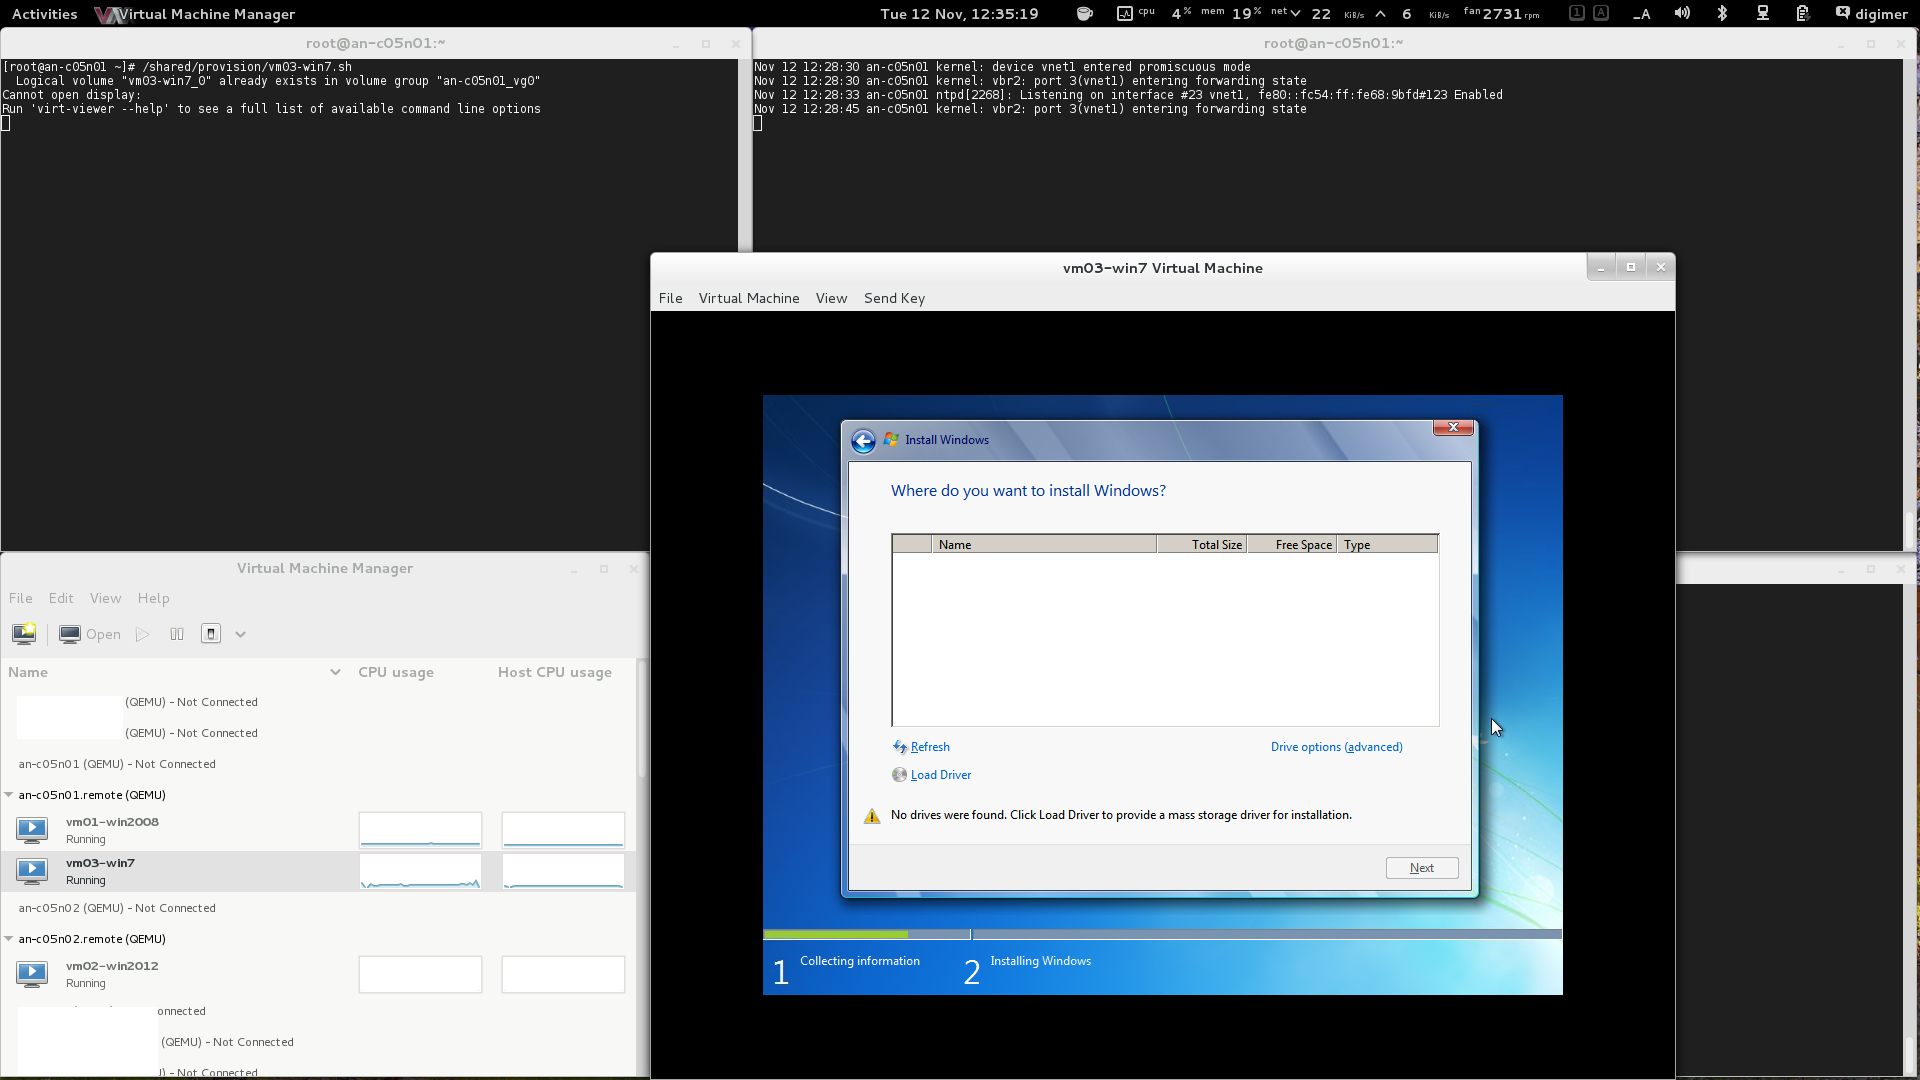Open the digimer user menu
This screenshot has height=1080, width=1920.
[1871, 14]
